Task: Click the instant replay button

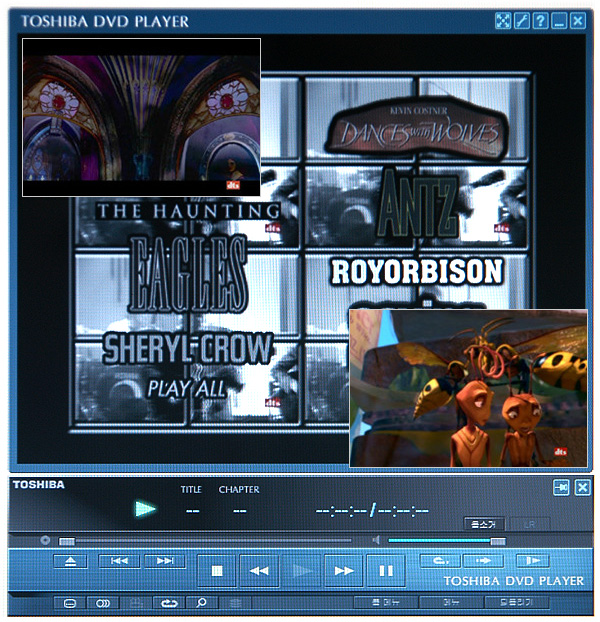Action: (x=440, y=561)
